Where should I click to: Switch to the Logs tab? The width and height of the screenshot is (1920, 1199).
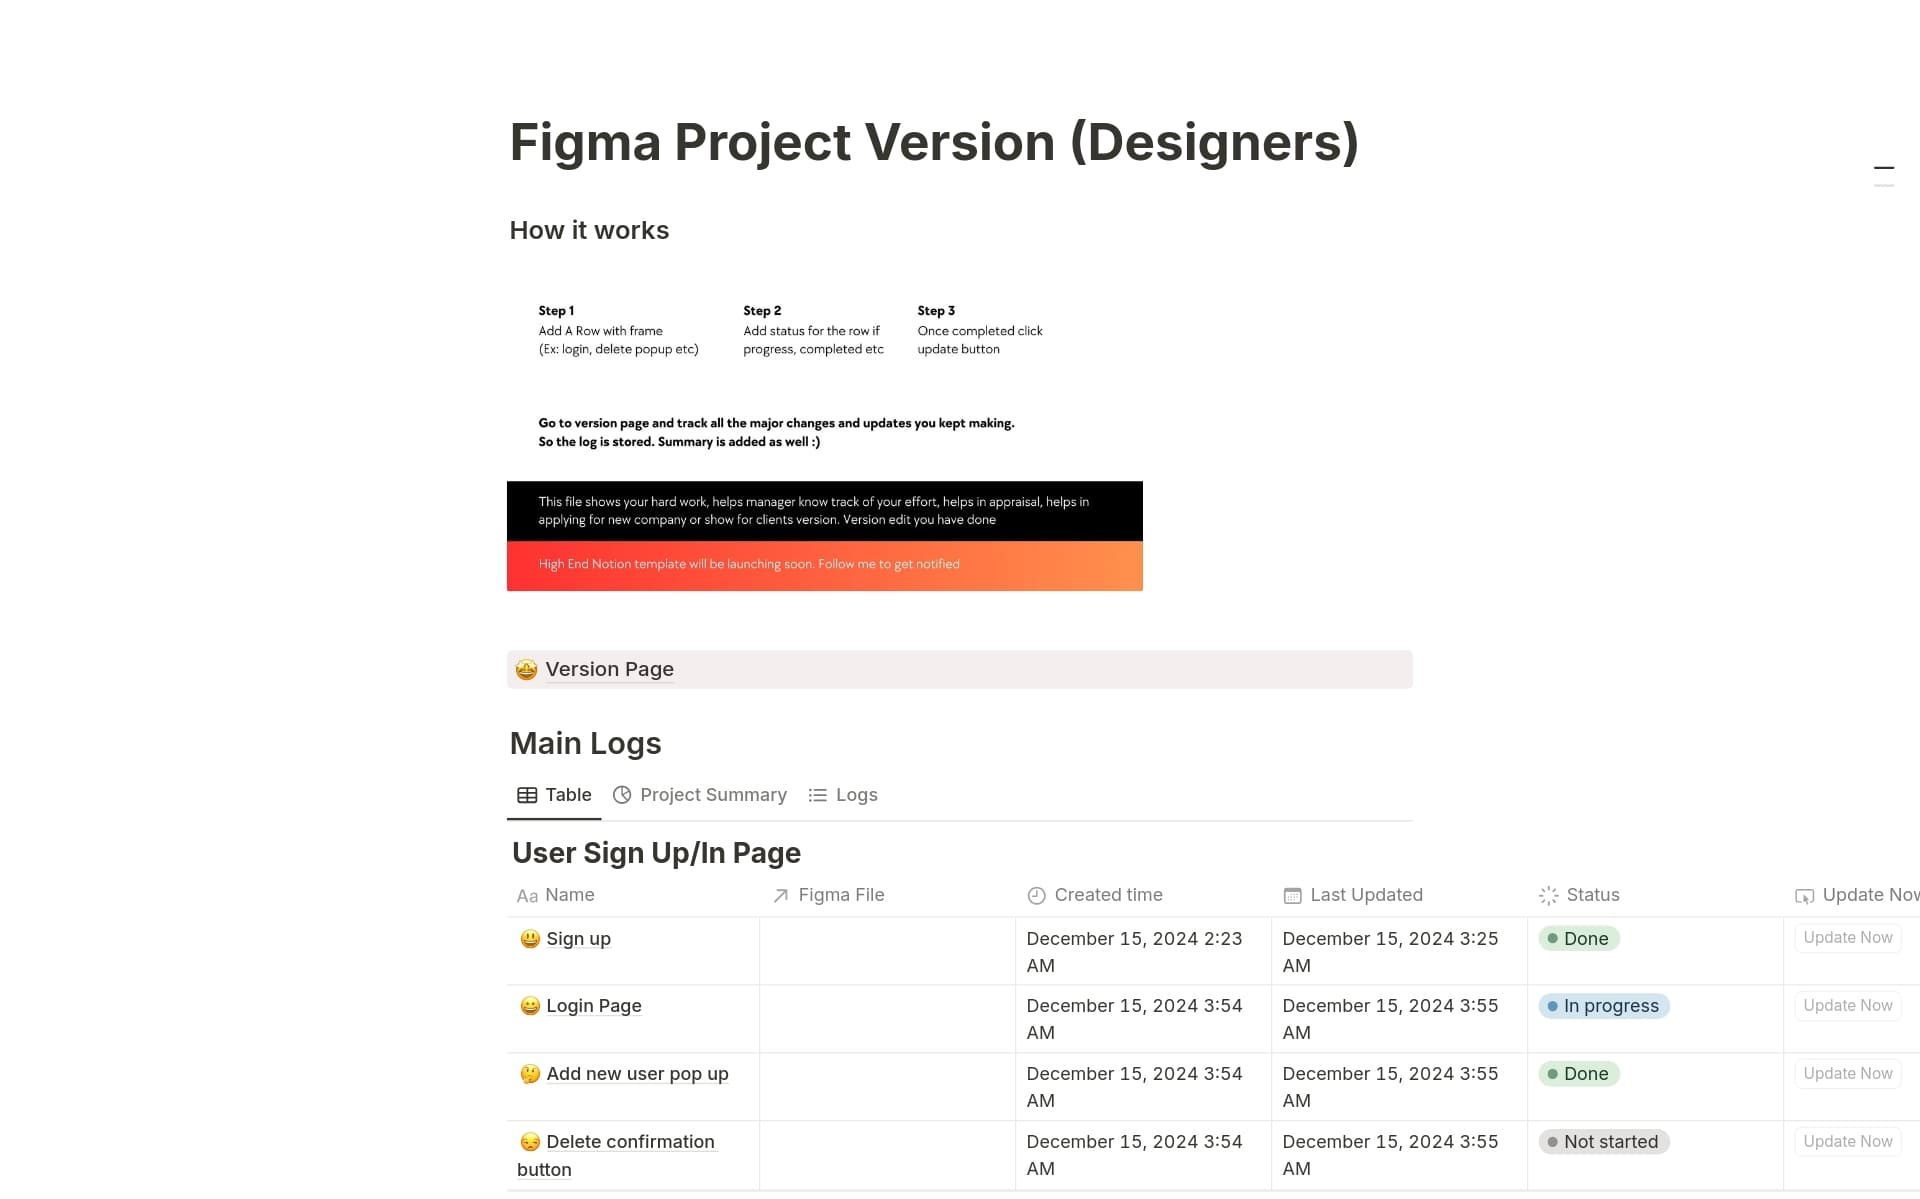(x=855, y=795)
